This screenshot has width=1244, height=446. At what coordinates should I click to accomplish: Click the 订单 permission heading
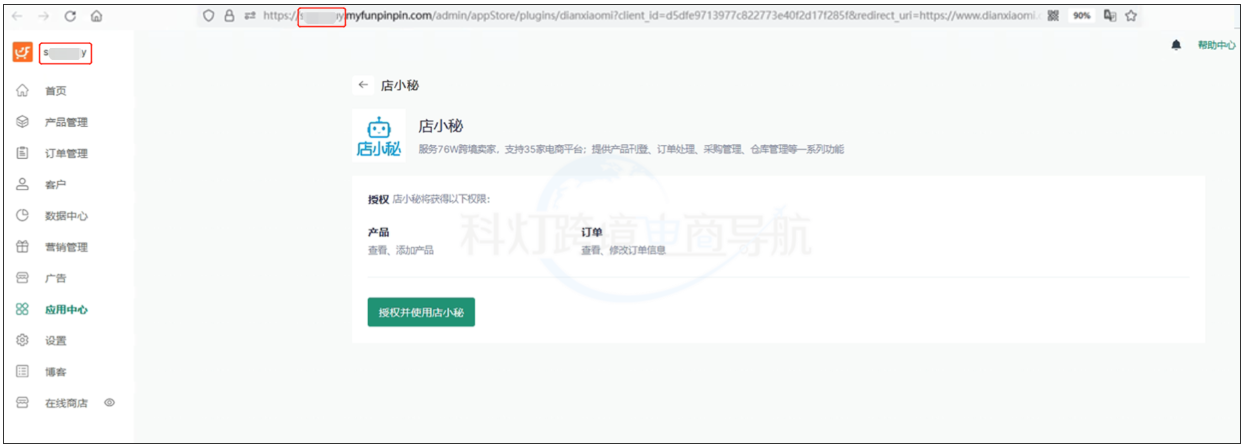[x=592, y=232]
